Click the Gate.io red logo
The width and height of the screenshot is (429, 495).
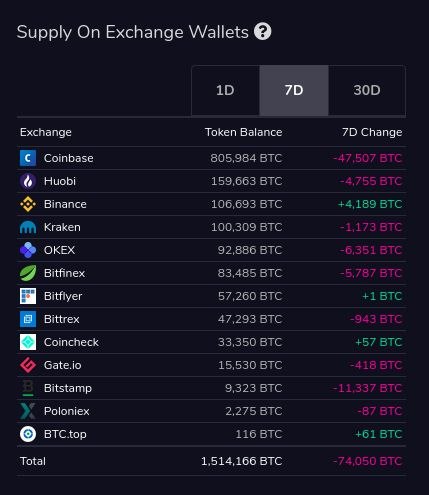(x=28, y=365)
